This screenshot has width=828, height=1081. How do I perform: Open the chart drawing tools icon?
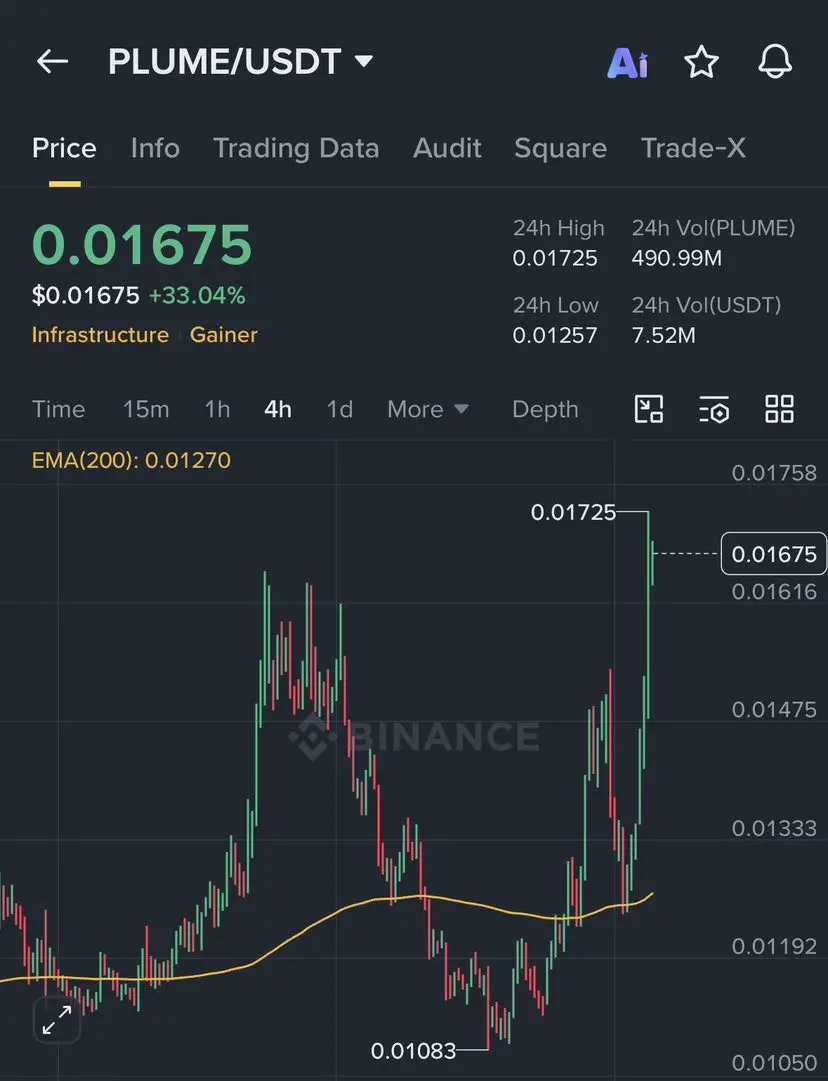pos(649,409)
